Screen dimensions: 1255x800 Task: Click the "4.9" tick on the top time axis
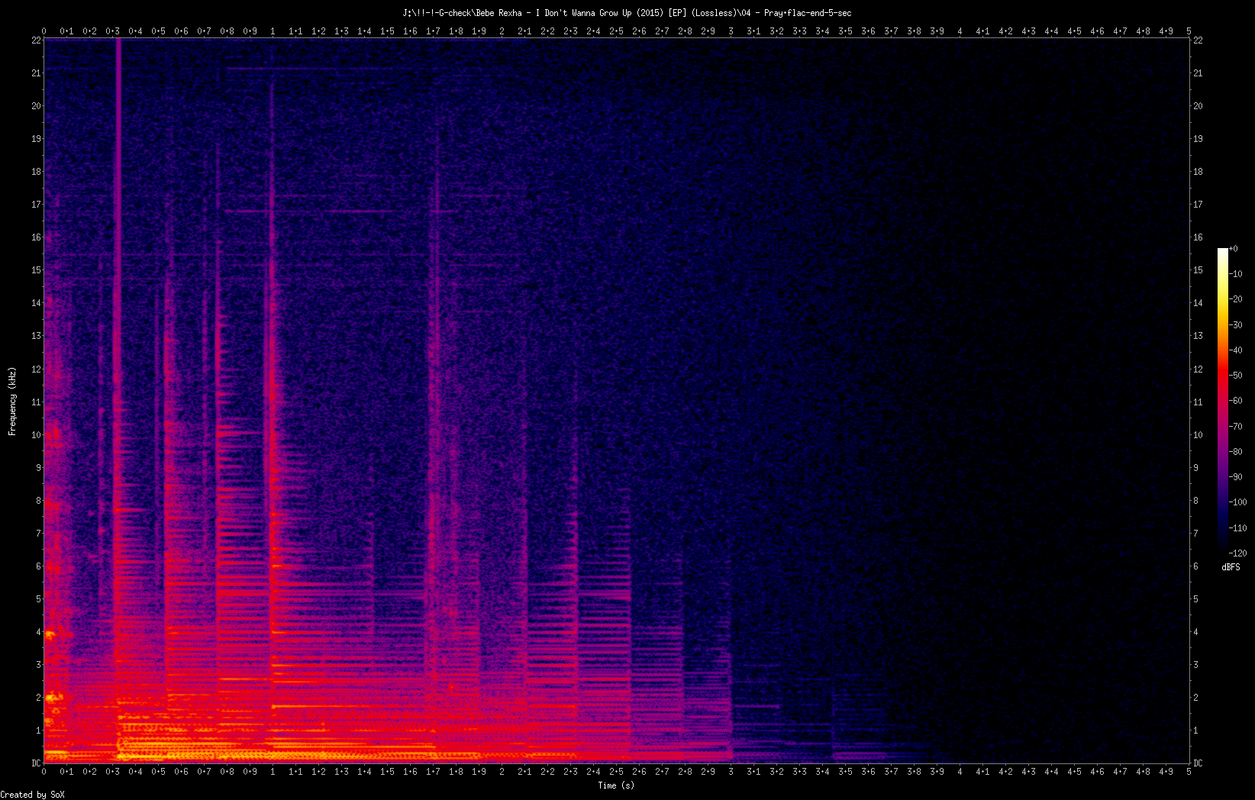click(1166, 31)
